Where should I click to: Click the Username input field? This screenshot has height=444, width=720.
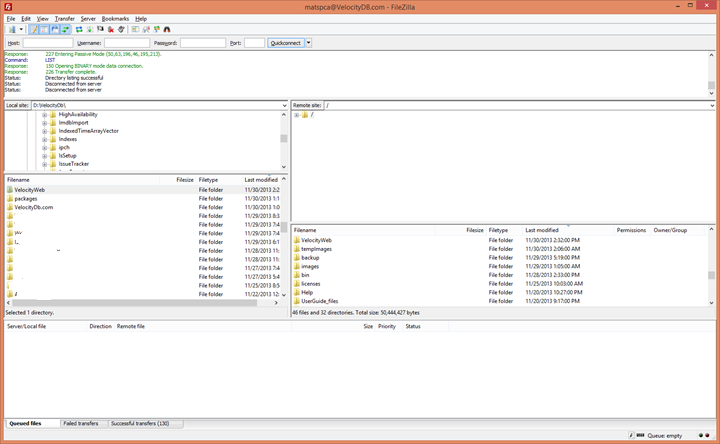click(127, 43)
